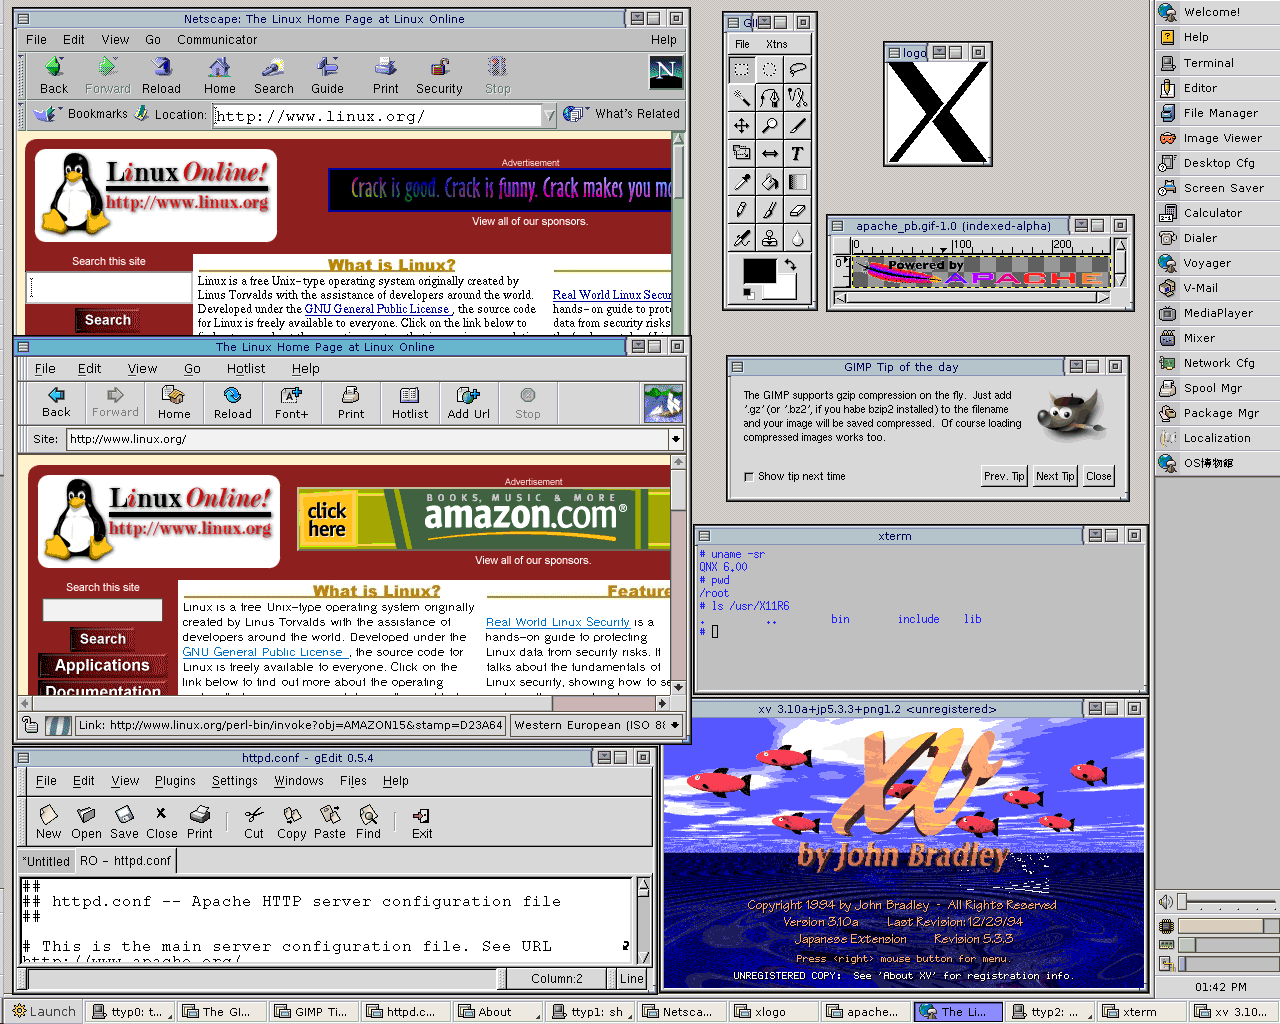
Task: Select the Pencil tool in GIMP
Action: [x=741, y=210]
